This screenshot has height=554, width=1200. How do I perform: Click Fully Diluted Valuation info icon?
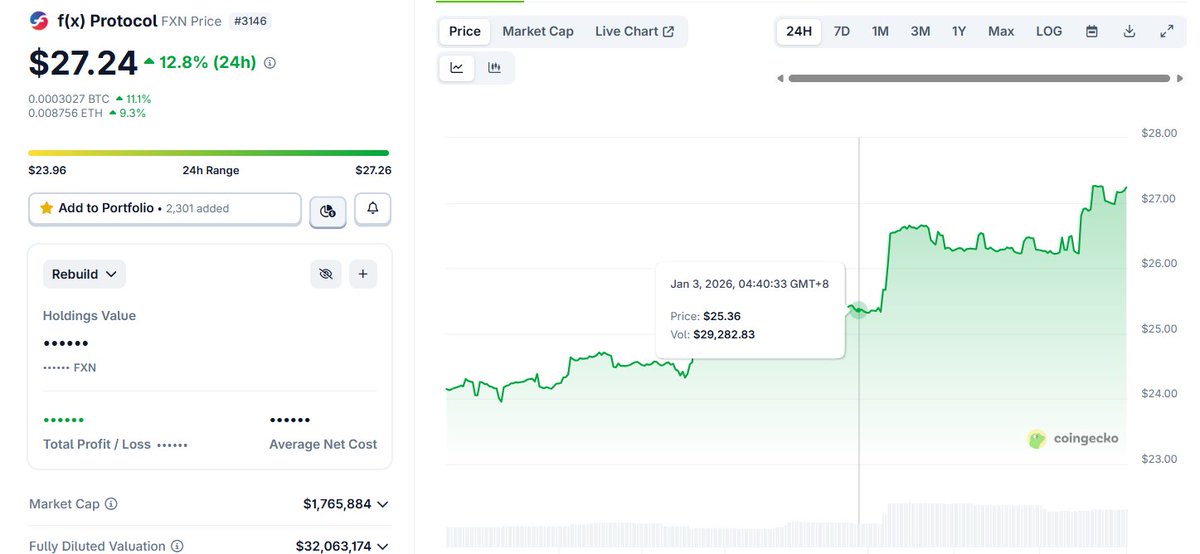click(177, 546)
